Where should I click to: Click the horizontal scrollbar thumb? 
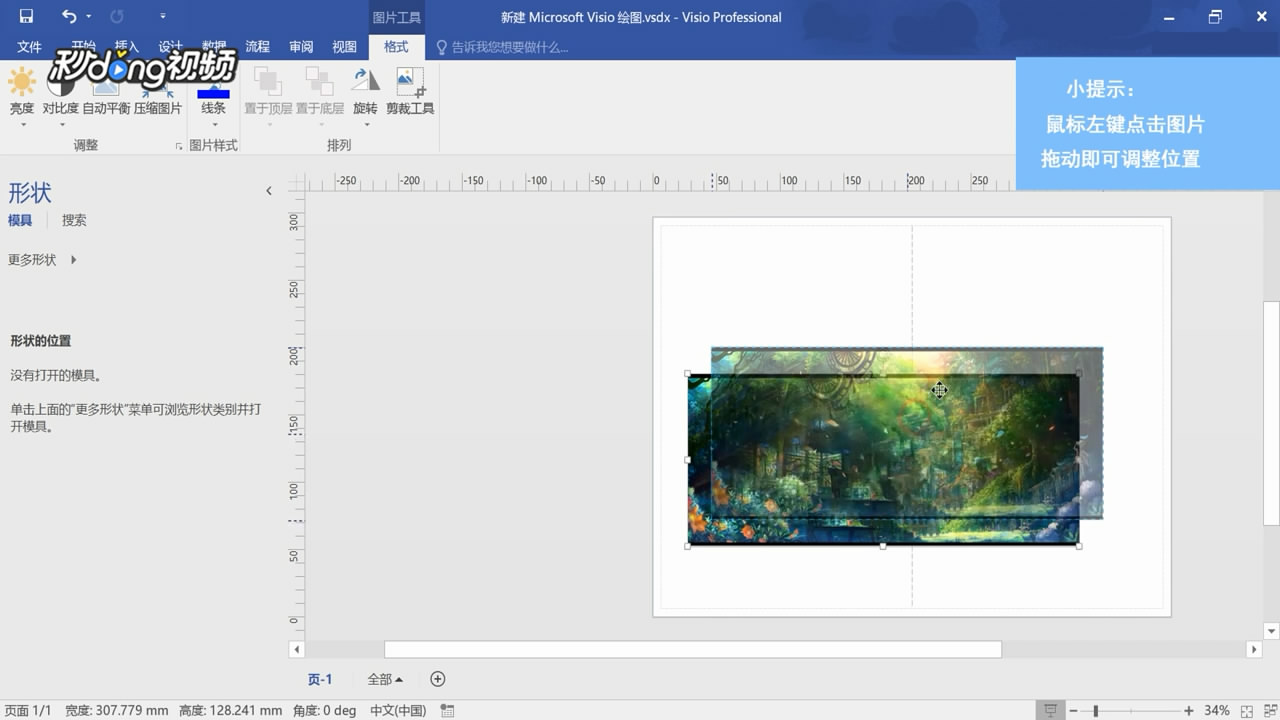coord(693,649)
